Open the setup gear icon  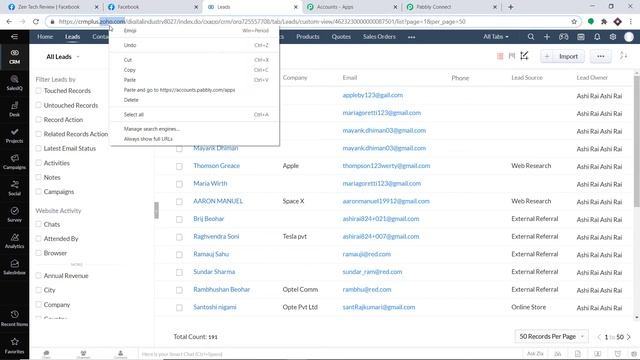(x=613, y=37)
